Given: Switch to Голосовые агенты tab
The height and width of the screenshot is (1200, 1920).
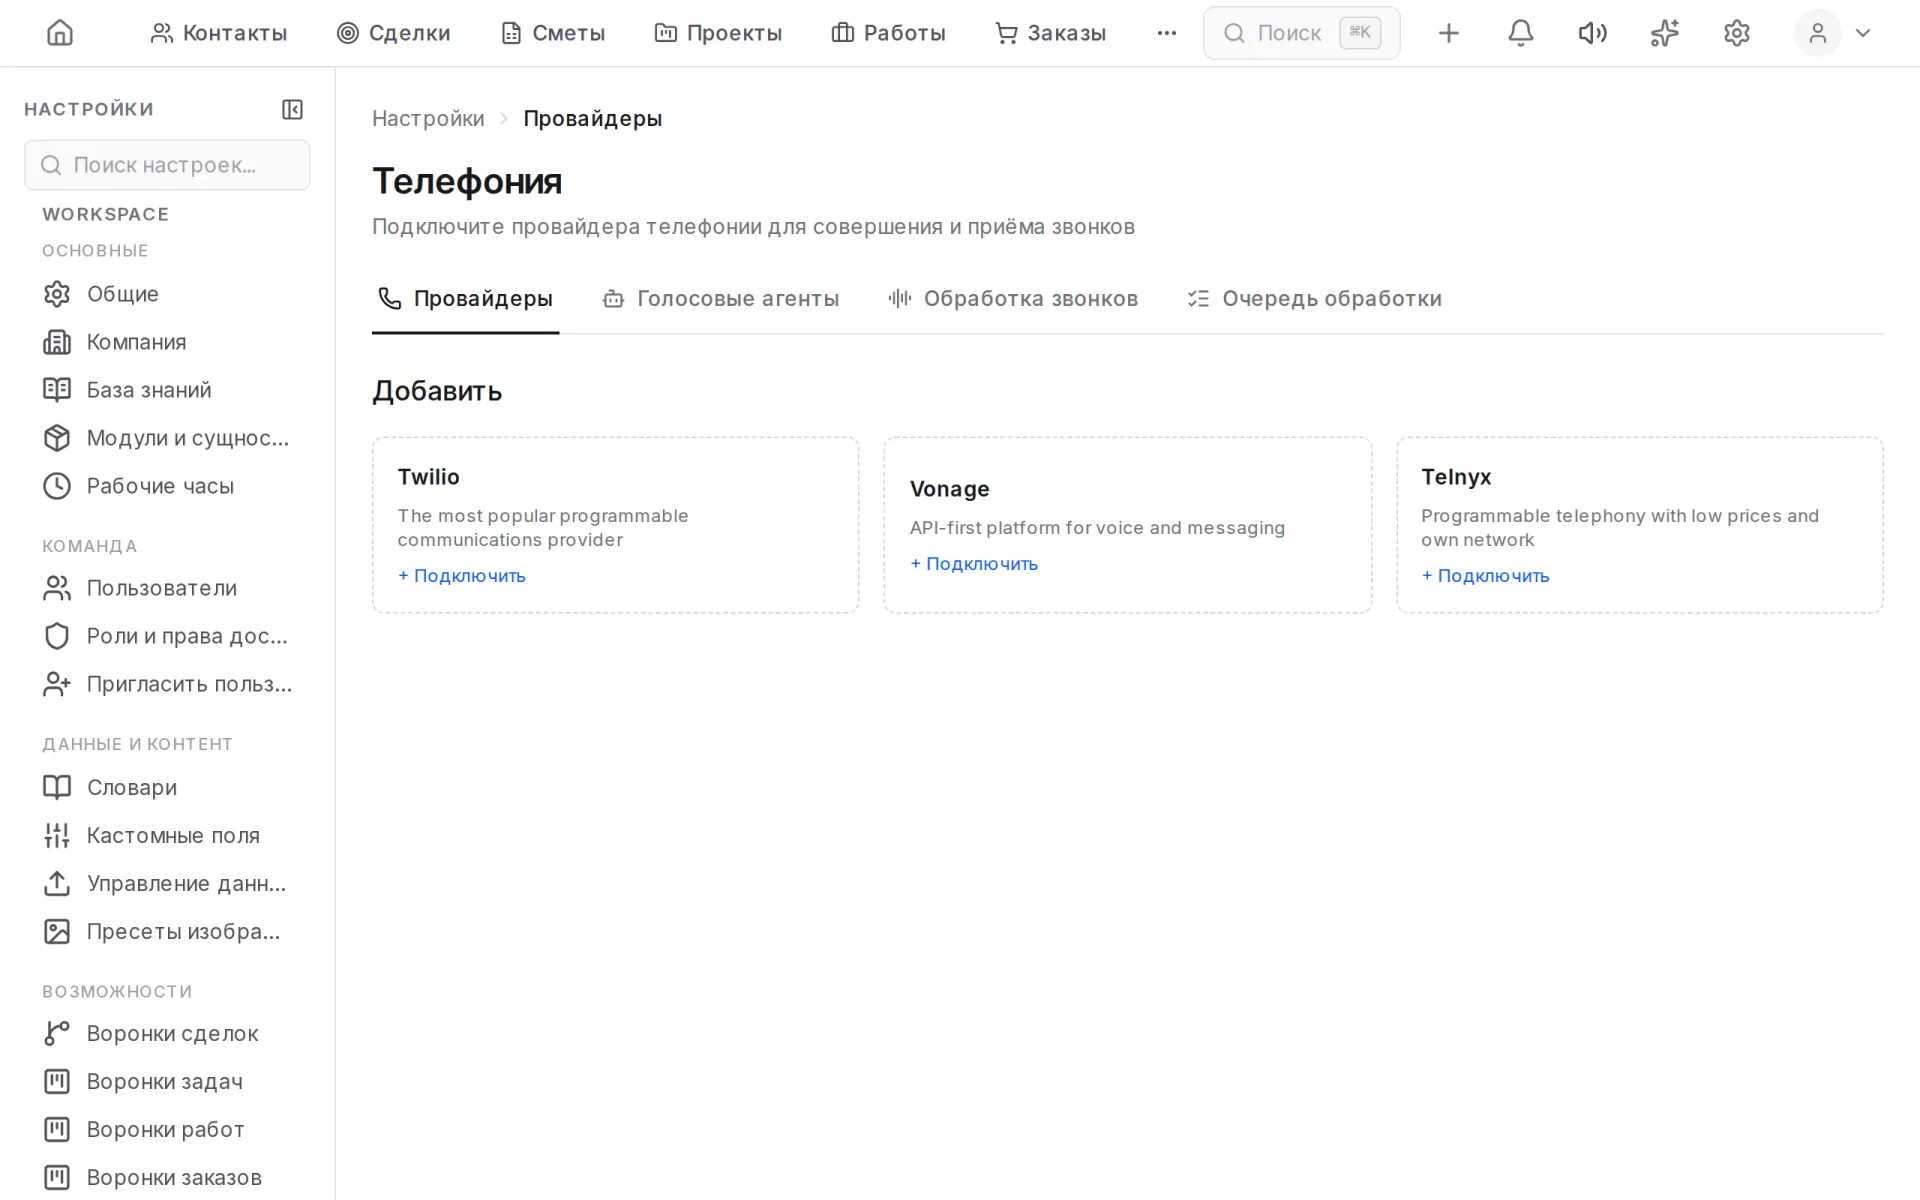Looking at the screenshot, I should (721, 299).
